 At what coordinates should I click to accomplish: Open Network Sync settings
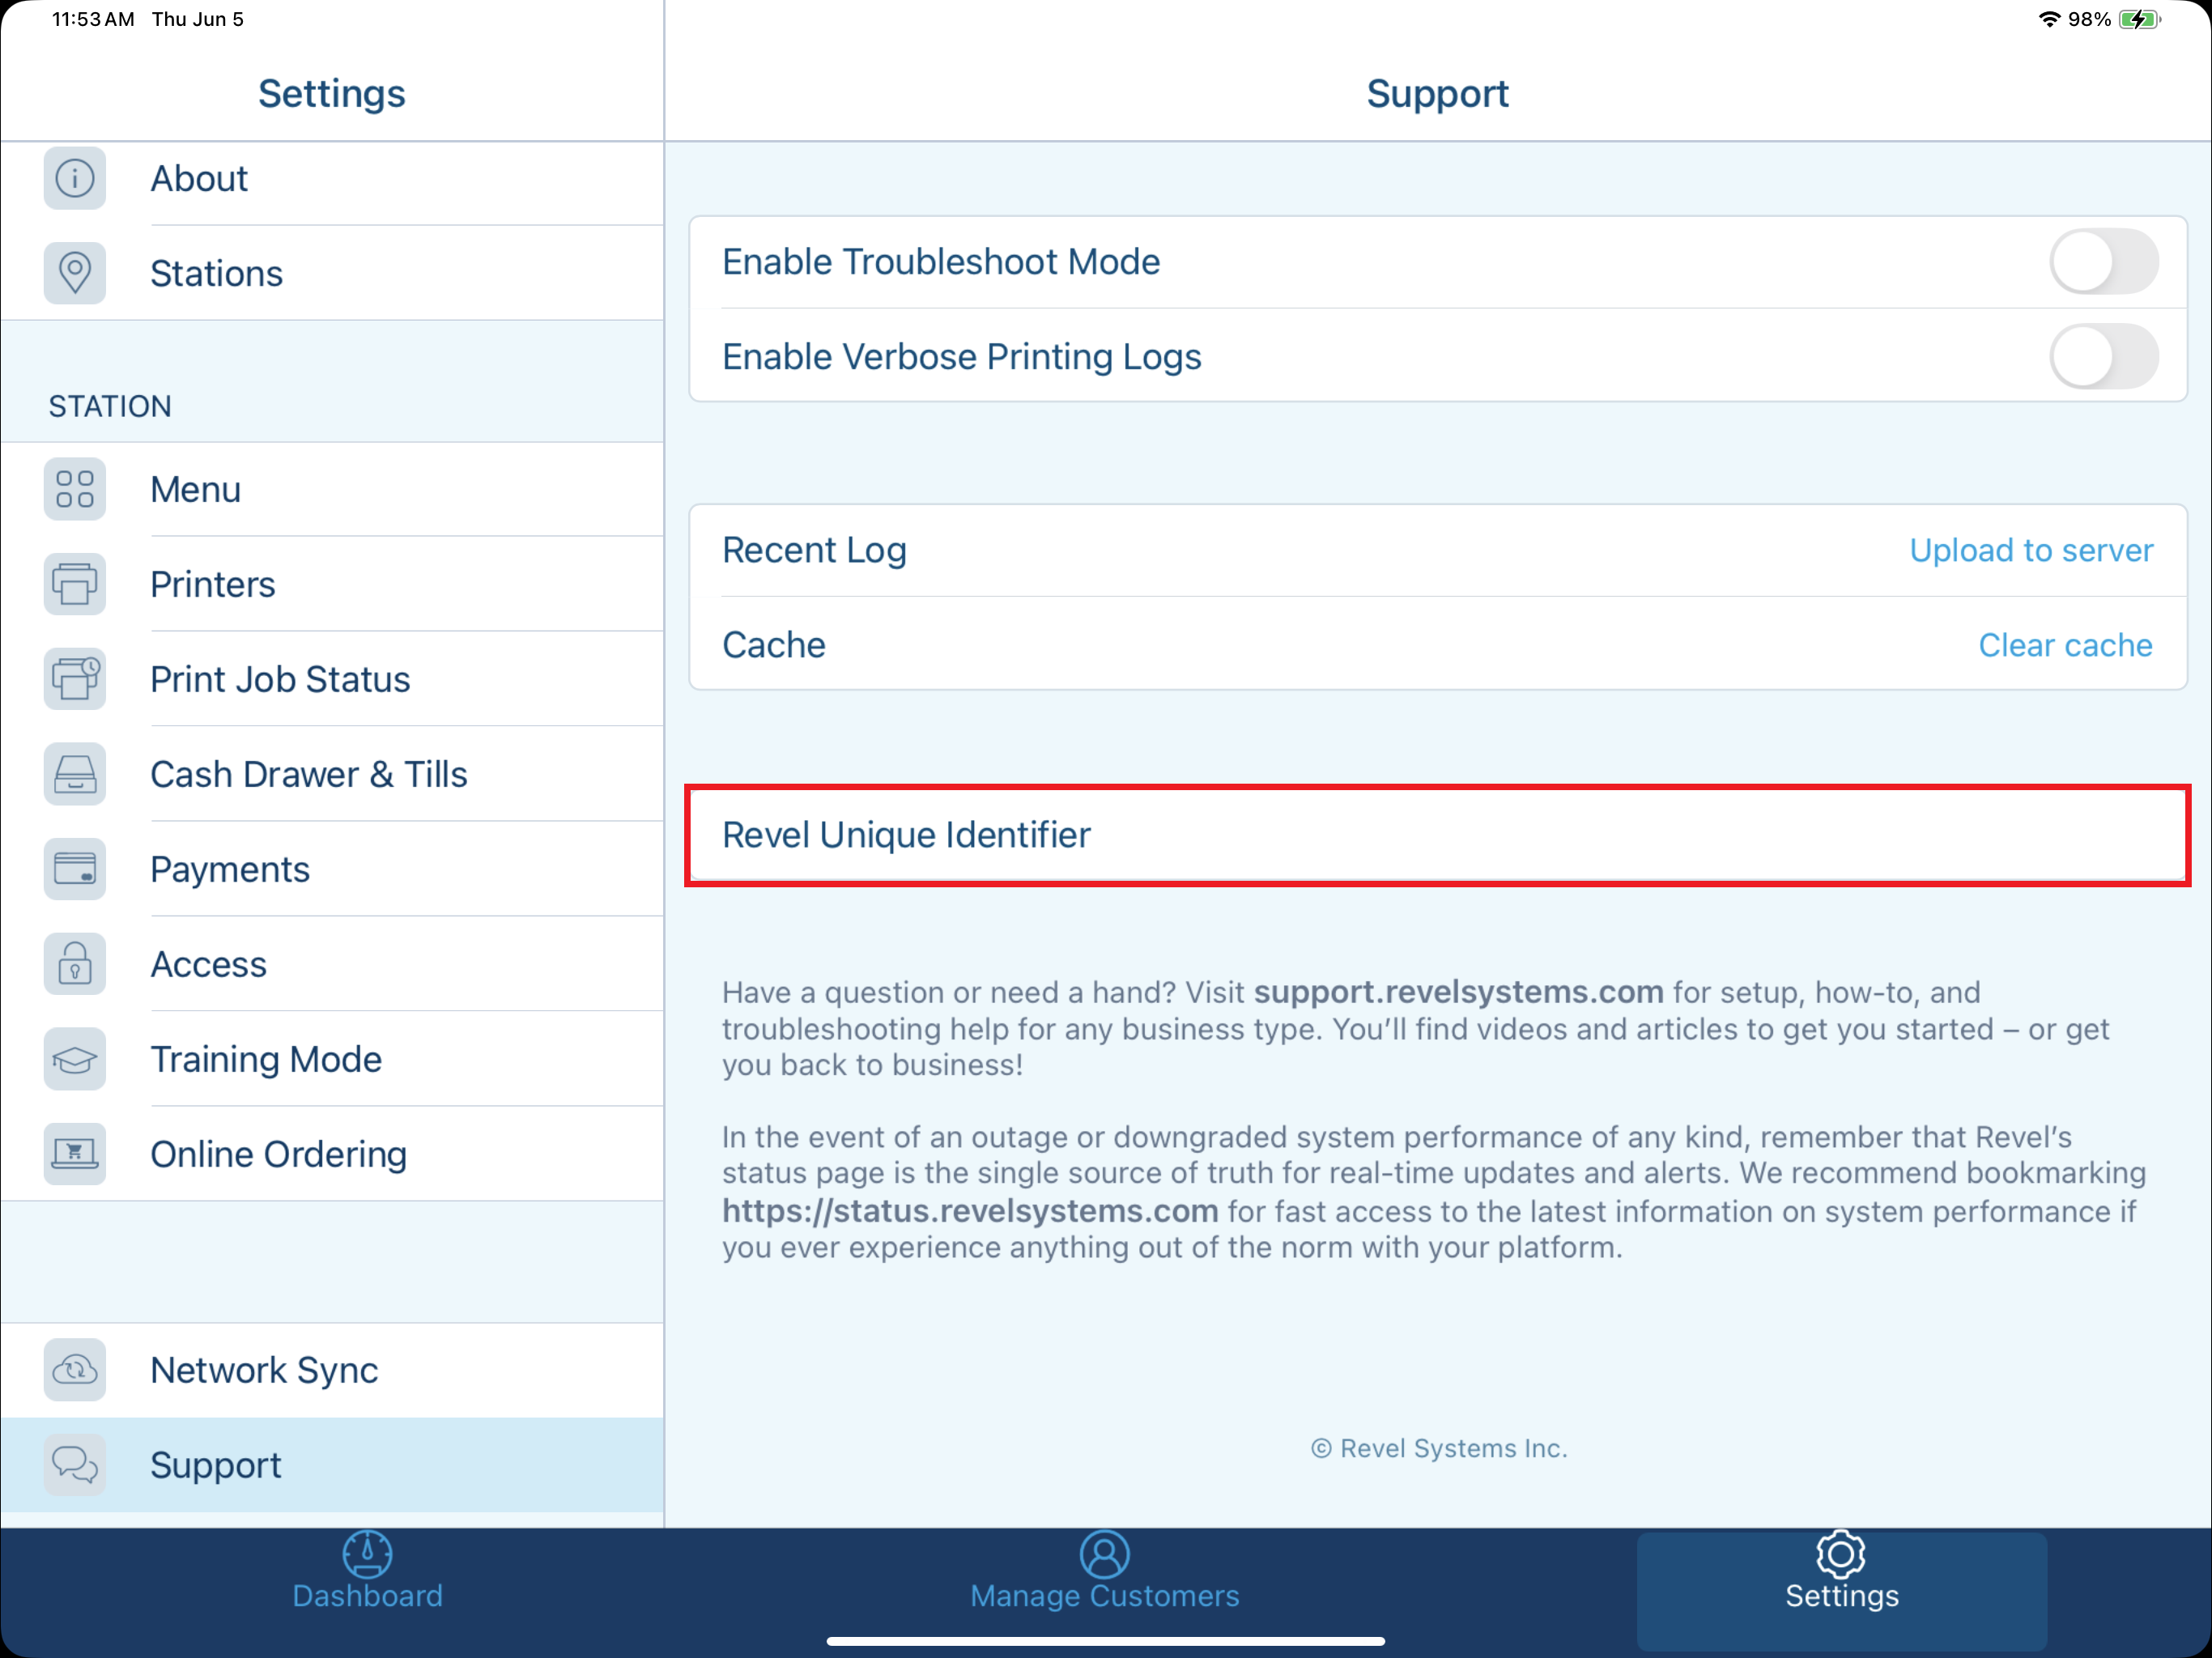[x=332, y=1370]
